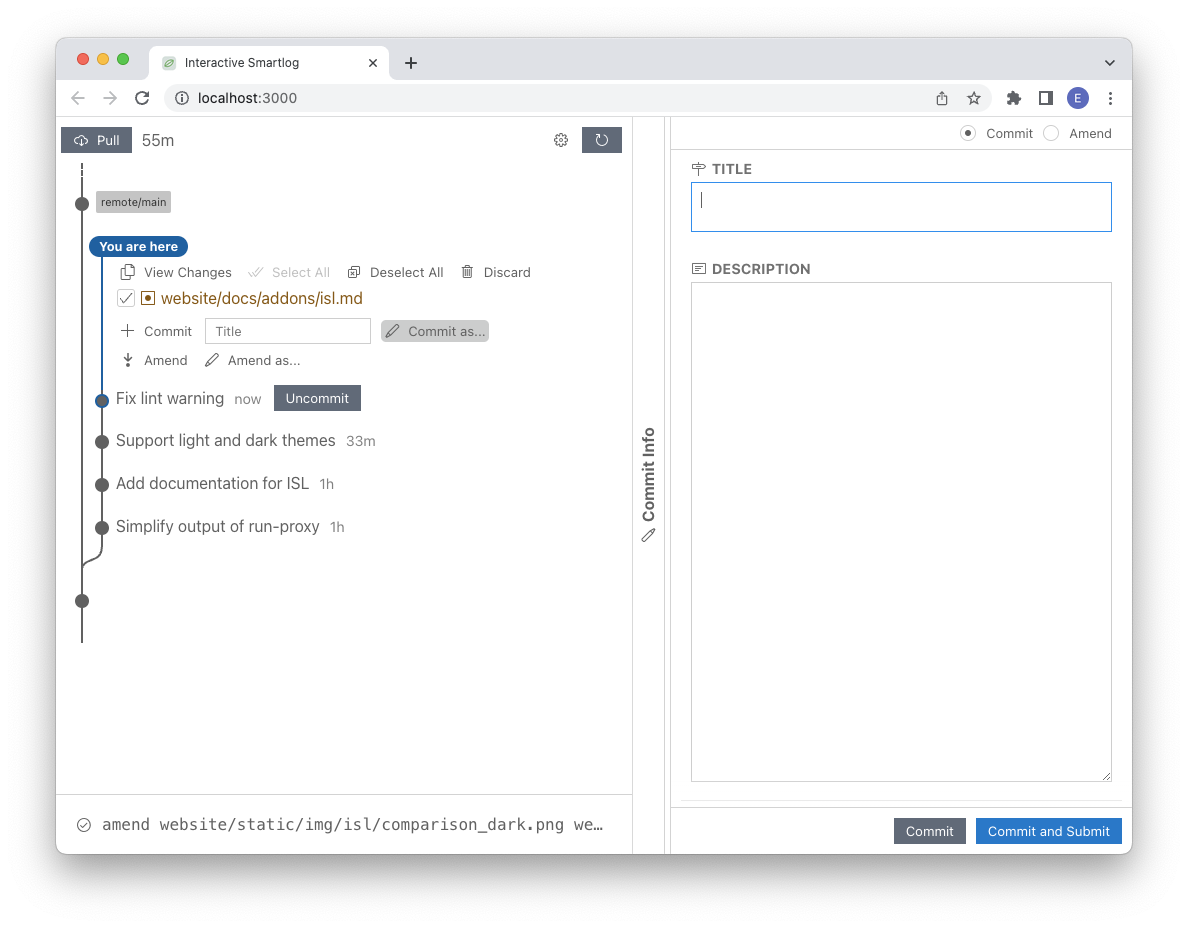Screen dimensions: 1188x928
Task: Click the Commit and Submit button
Action: [1048, 831]
